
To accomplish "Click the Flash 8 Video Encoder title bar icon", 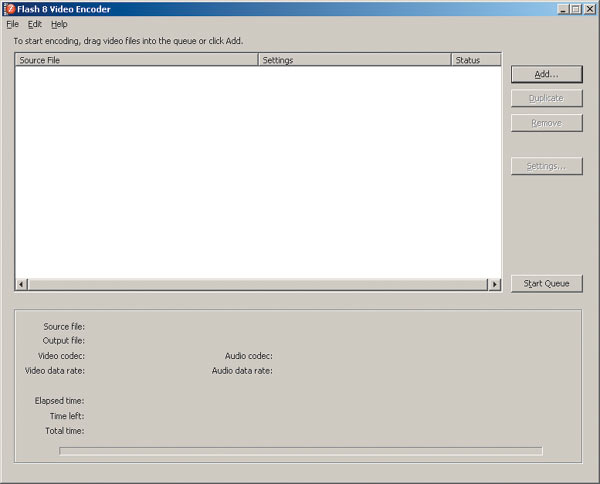I will 9,9.
